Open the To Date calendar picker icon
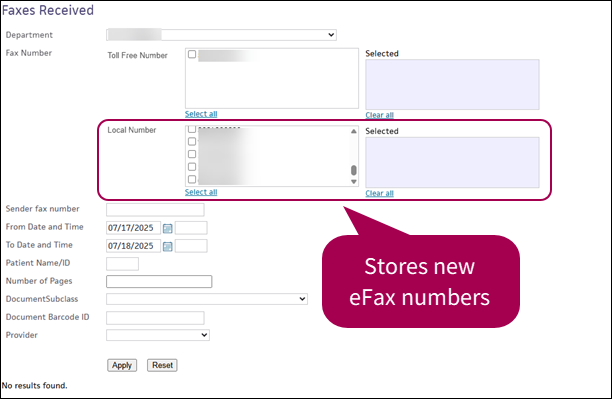This screenshot has height=399, width=612. pyautogui.click(x=167, y=246)
